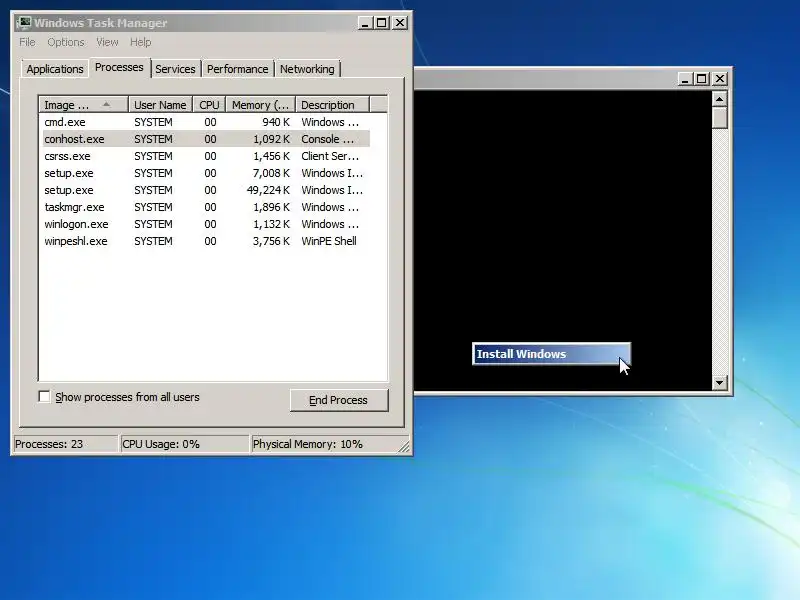Select setup.exe using 49,224 K memory

point(206,190)
